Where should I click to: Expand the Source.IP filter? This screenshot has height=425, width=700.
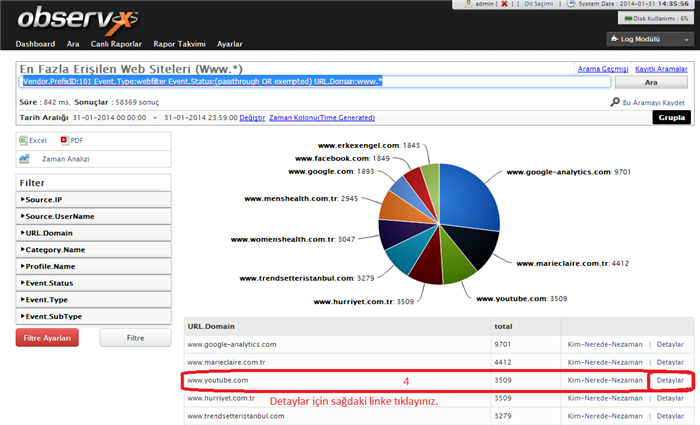pos(93,200)
